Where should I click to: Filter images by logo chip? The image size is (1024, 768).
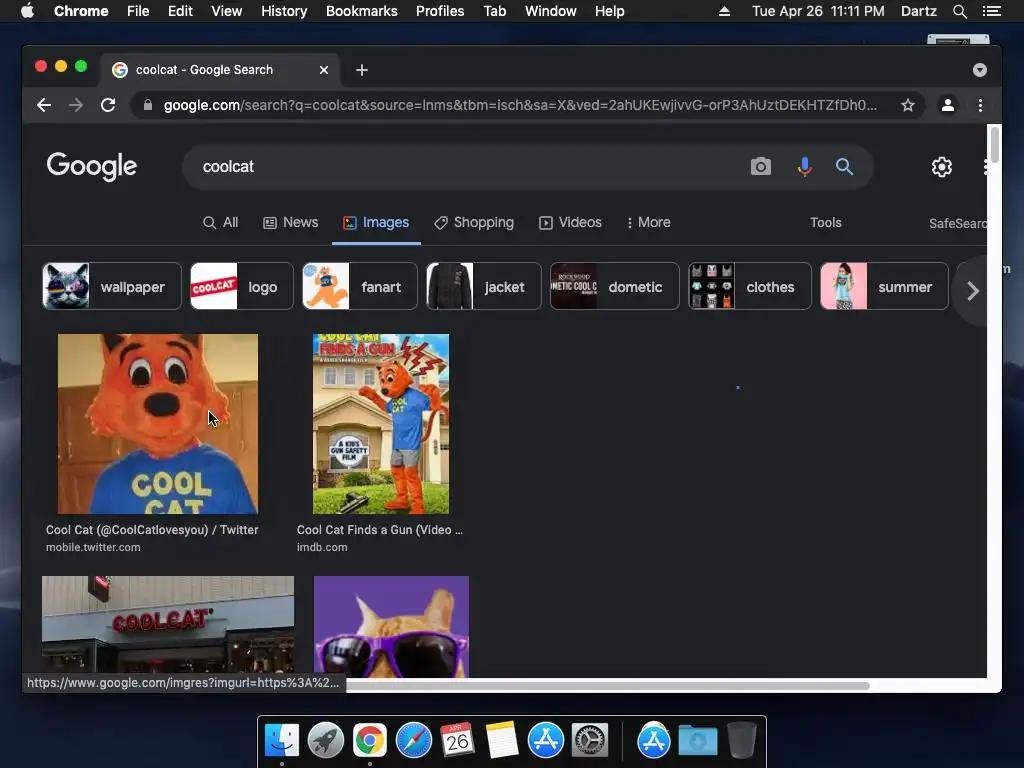[242, 286]
